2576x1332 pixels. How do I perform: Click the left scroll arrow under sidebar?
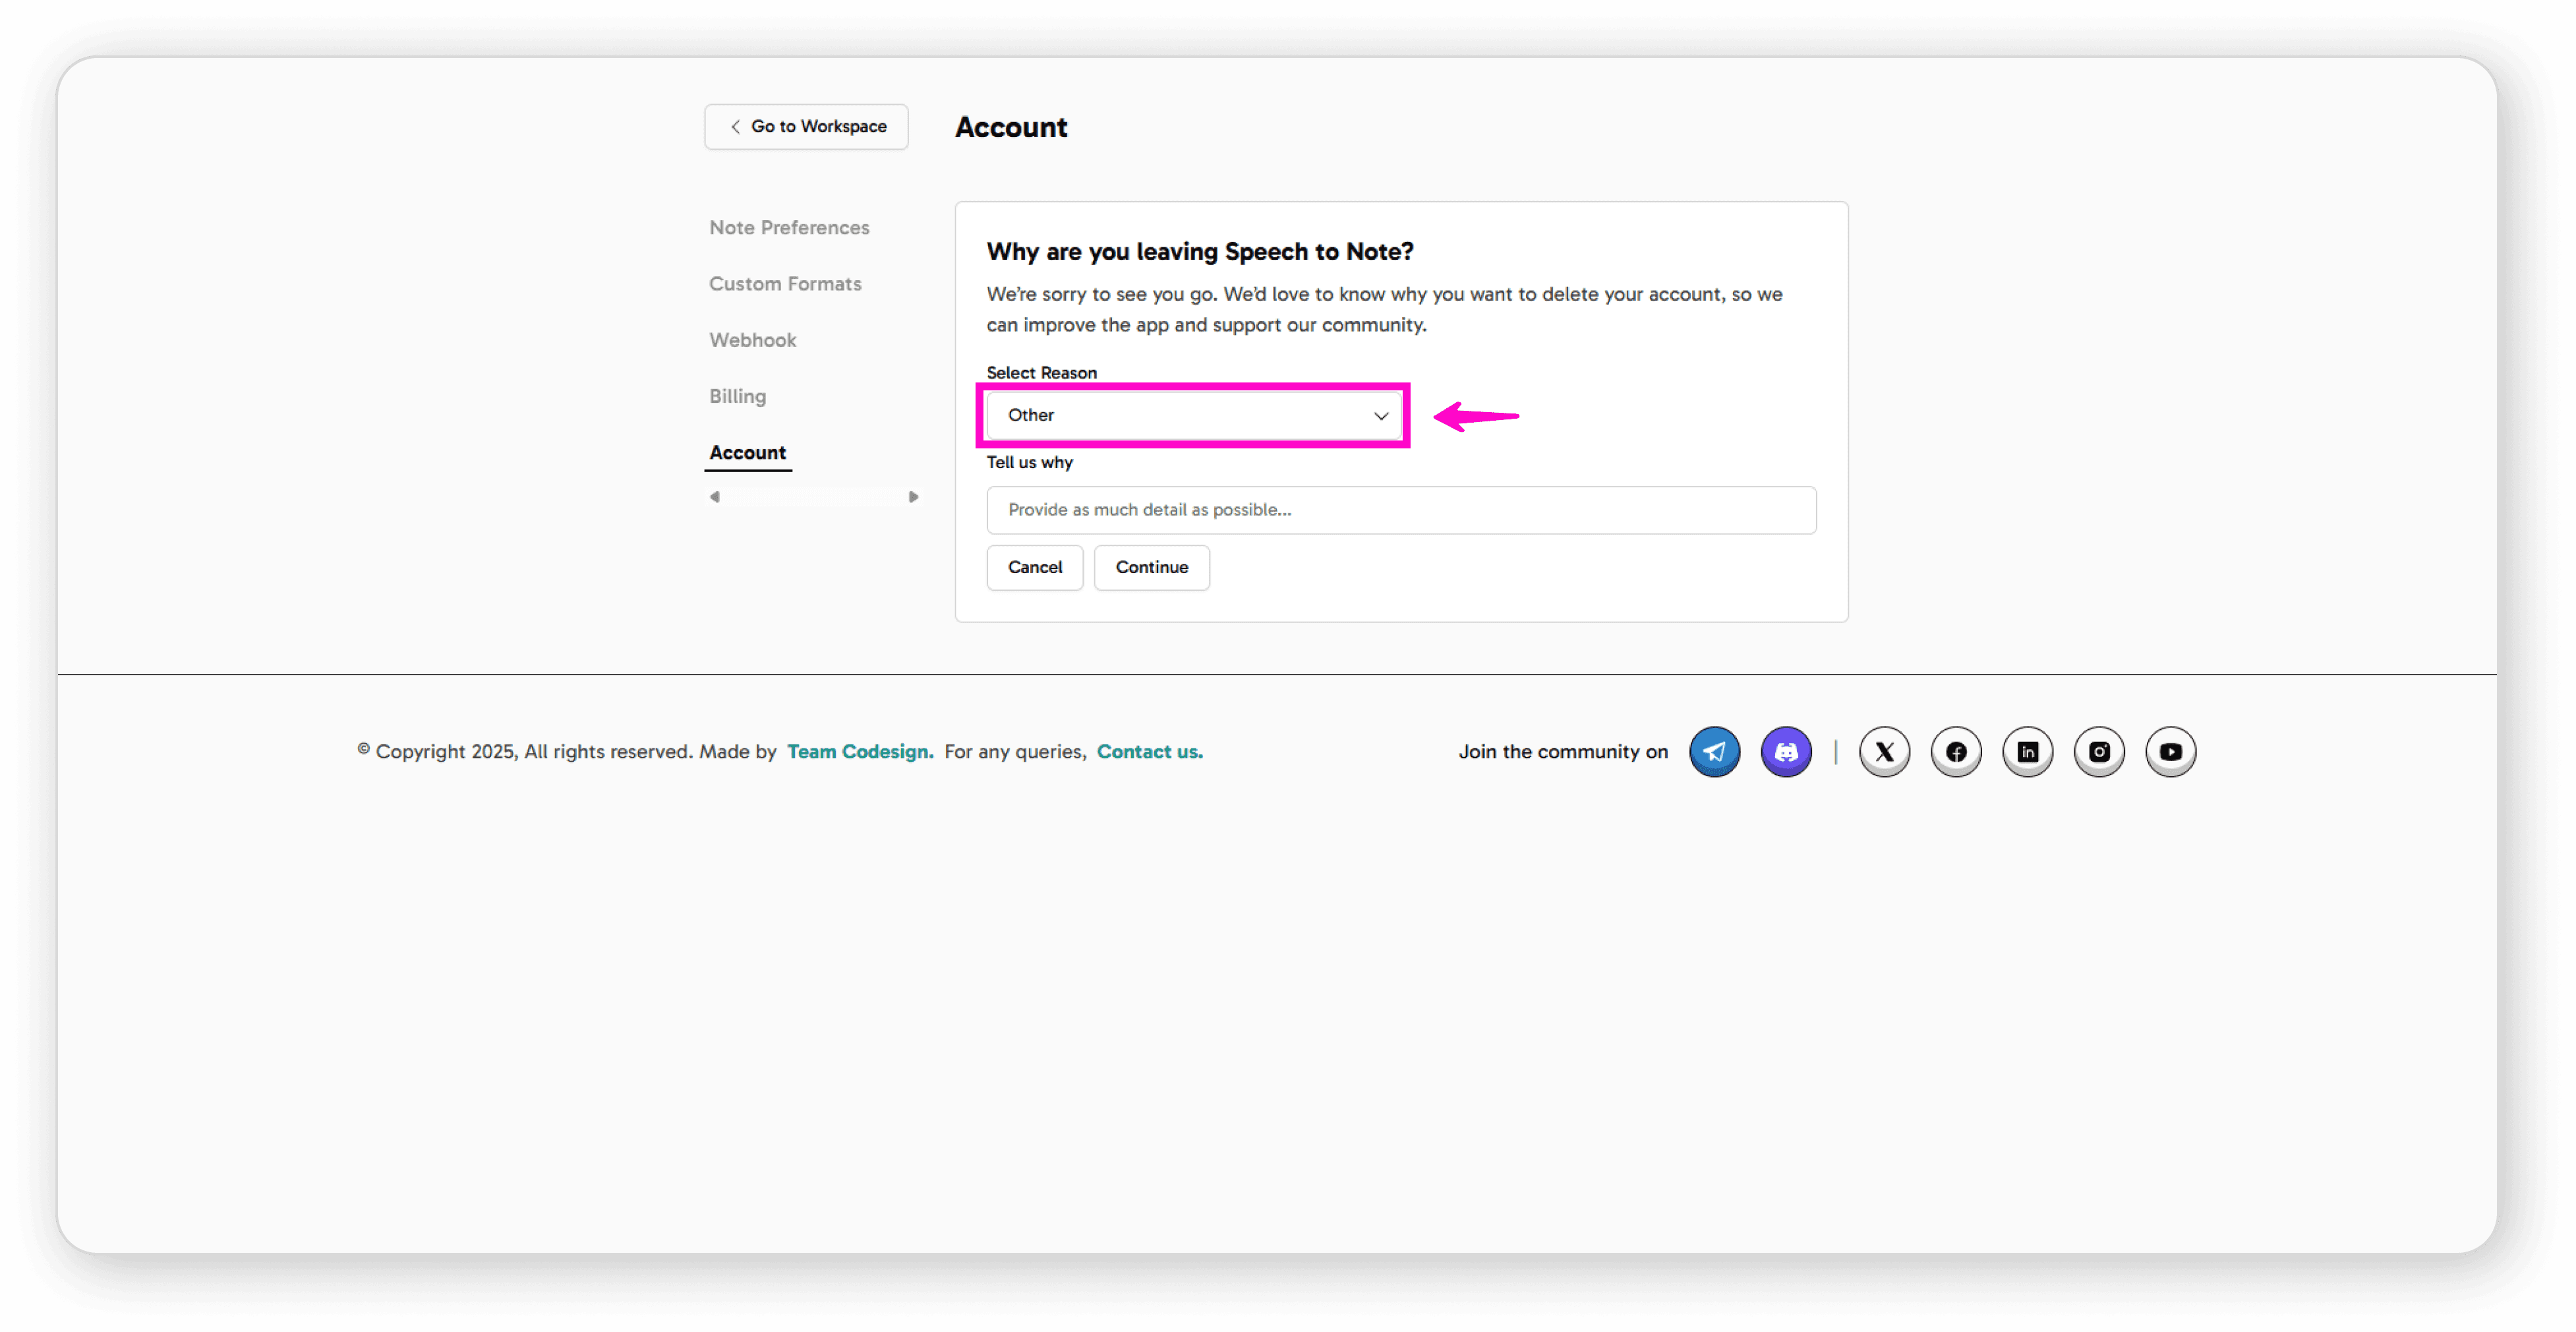[714, 497]
